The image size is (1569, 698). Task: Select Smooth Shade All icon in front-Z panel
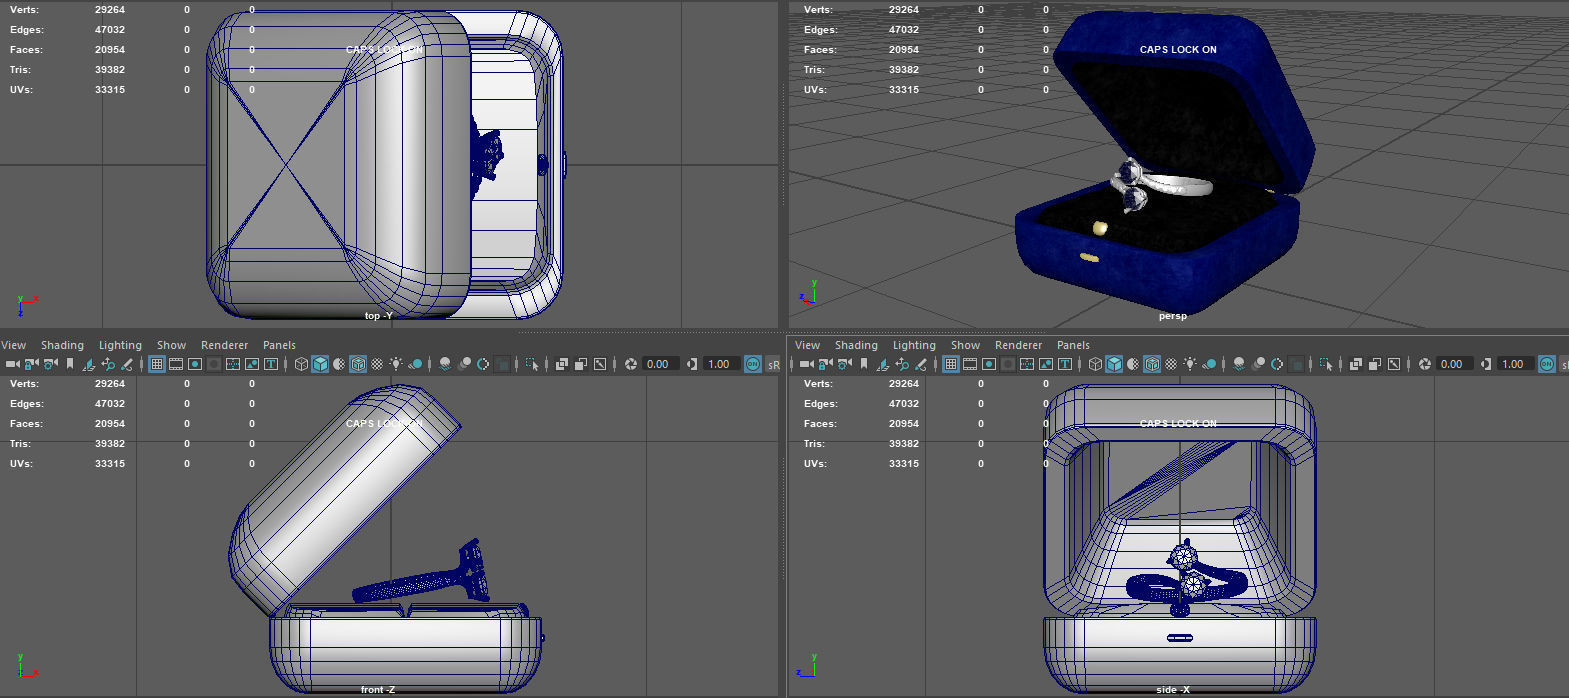[x=320, y=364]
